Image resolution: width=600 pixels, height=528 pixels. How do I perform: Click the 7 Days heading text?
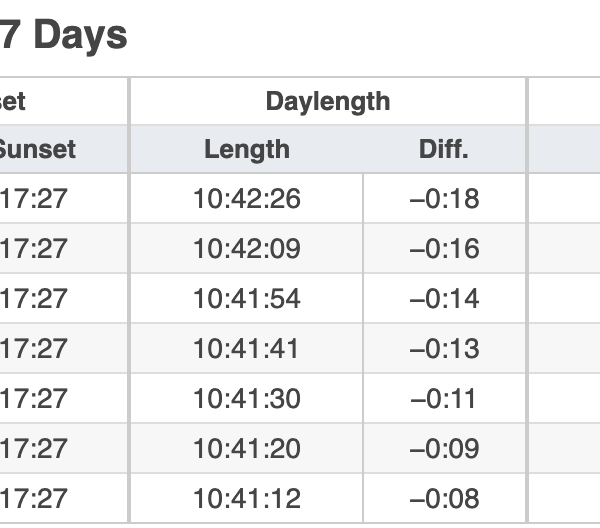pyautogui.click(x=64, y=35)
